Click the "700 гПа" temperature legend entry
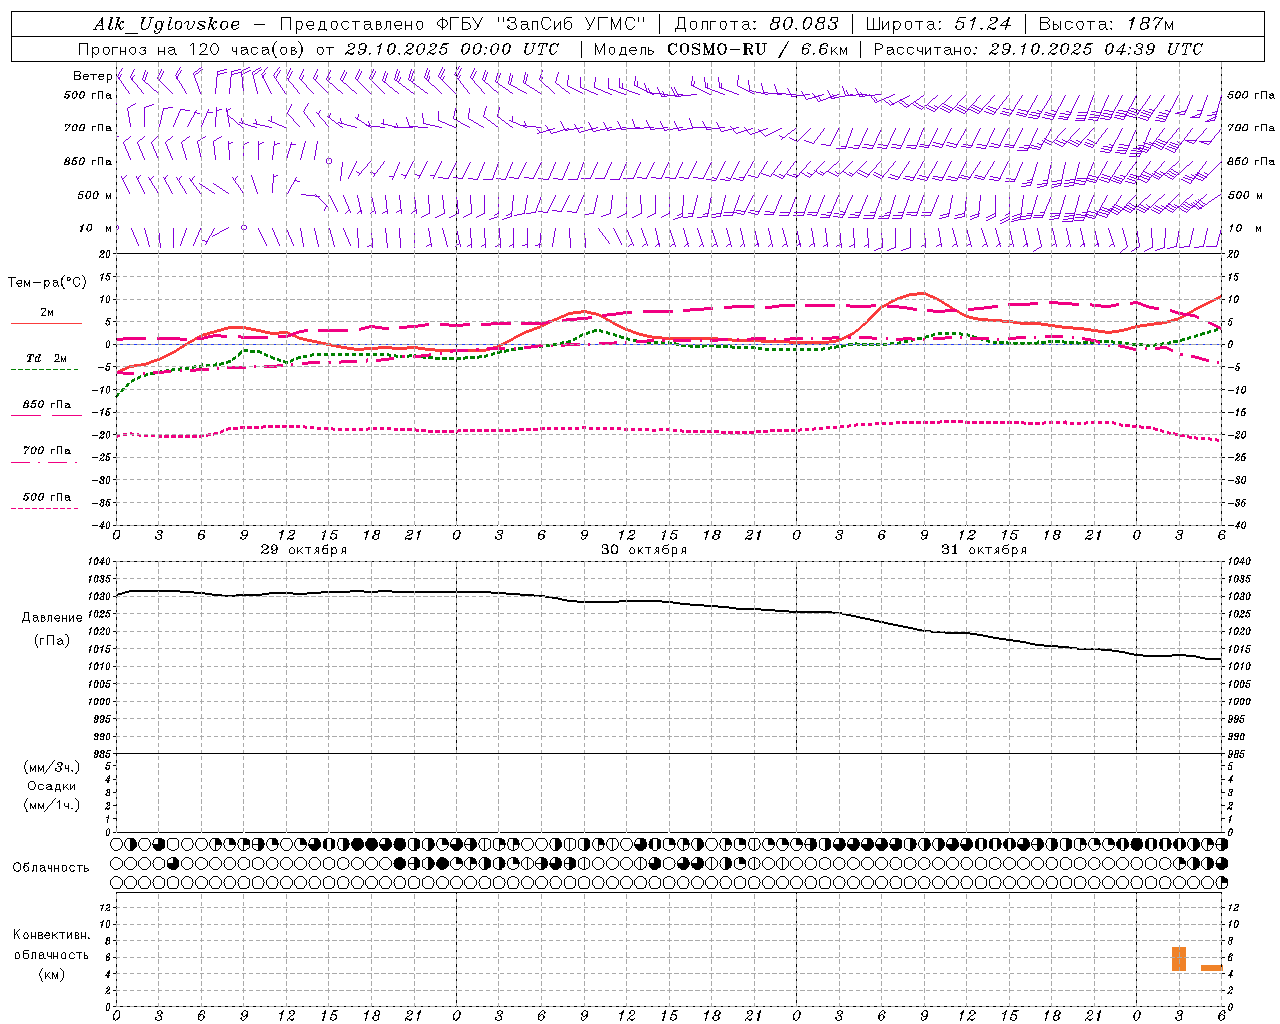Screen dimensions: 1280x1024 click(47, 451)
